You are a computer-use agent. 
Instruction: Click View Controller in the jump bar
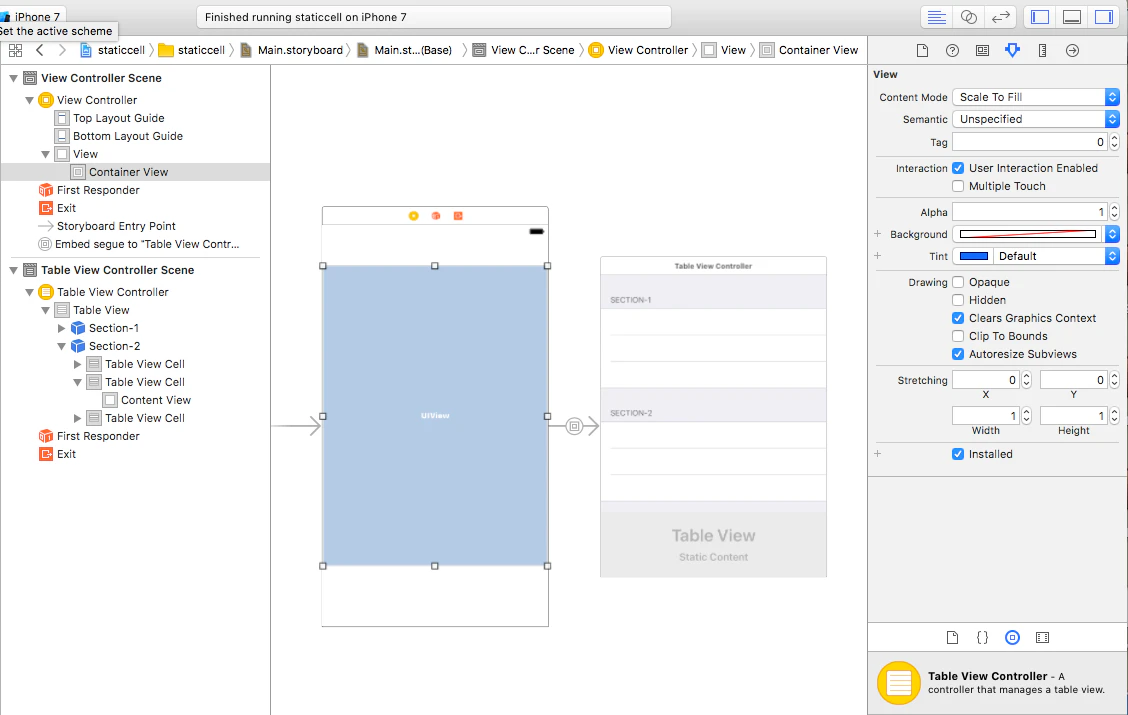coord(639,50)
